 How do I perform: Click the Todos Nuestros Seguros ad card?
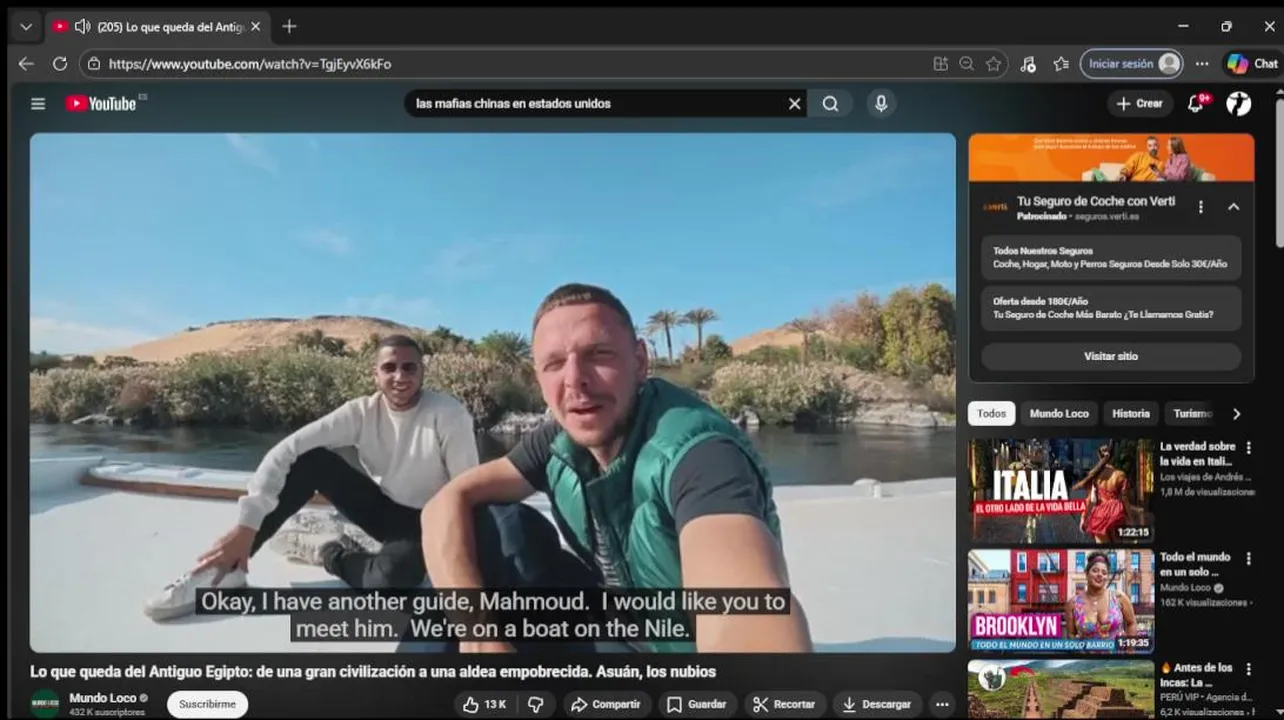[1111, 257]
